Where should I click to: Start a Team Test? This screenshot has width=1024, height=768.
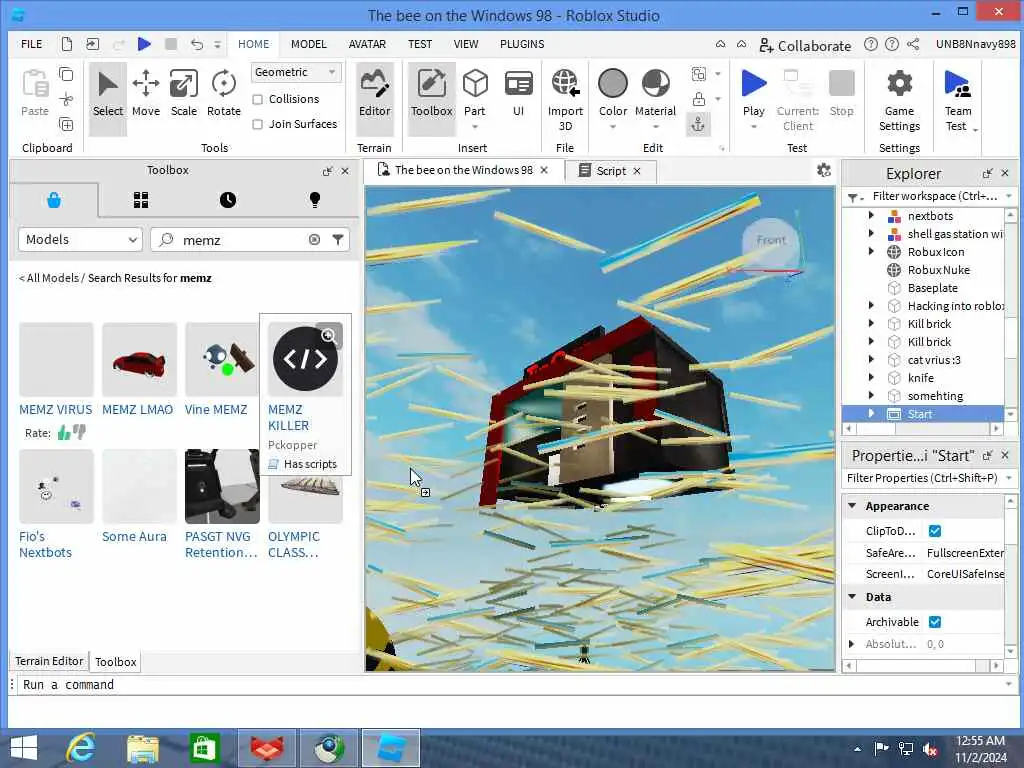(958, 99)
